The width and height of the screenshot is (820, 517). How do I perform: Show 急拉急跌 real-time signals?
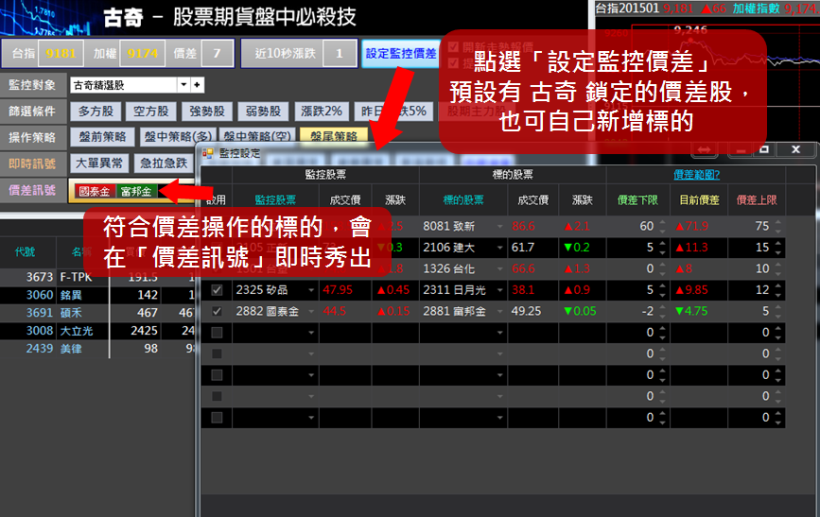point(164,163)
